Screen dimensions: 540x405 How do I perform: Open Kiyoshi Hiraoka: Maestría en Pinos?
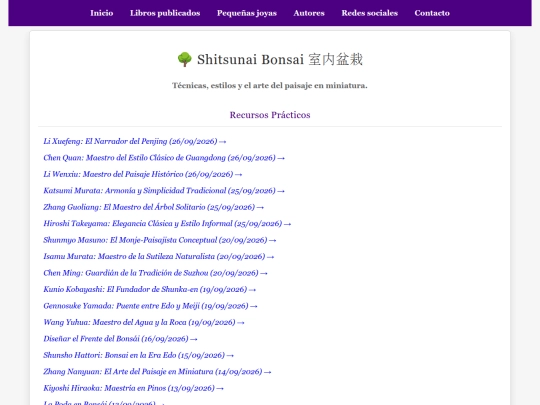[133, 388]
